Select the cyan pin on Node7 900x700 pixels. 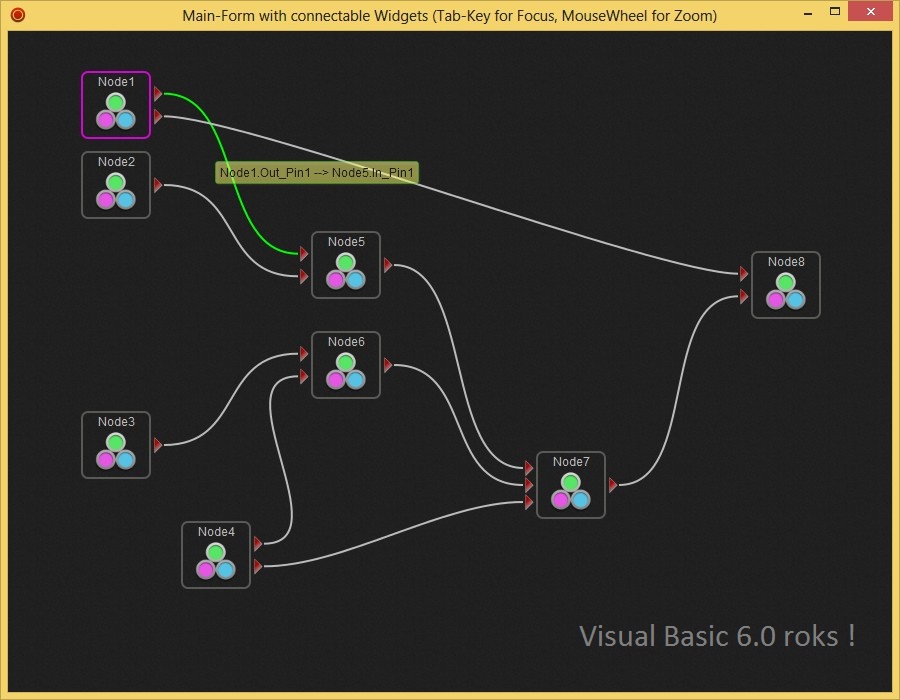581,500
